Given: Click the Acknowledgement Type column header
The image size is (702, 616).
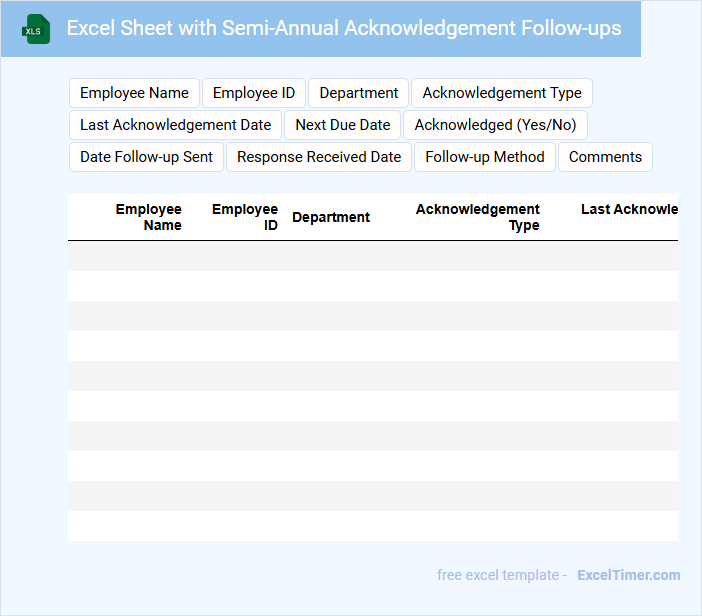Looking at the screenshot, I should tap(478, 217).
